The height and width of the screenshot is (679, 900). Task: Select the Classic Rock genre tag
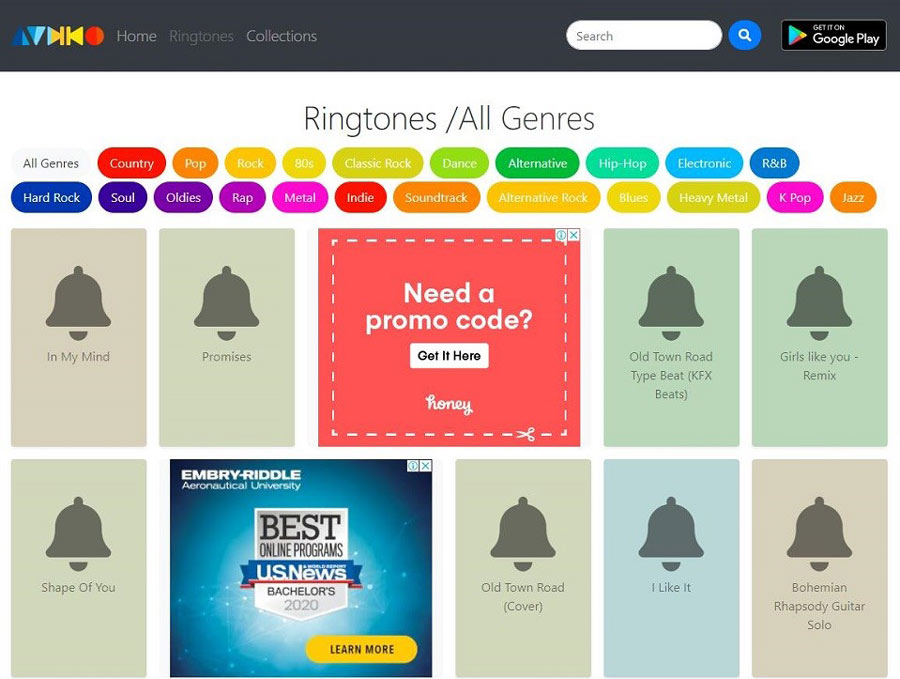pos(378,163)
